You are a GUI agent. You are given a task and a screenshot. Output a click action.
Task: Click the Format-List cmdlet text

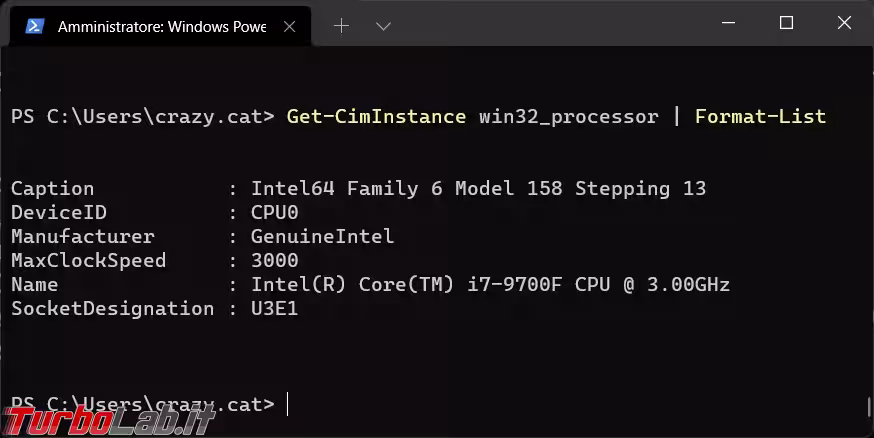point(760,117)
